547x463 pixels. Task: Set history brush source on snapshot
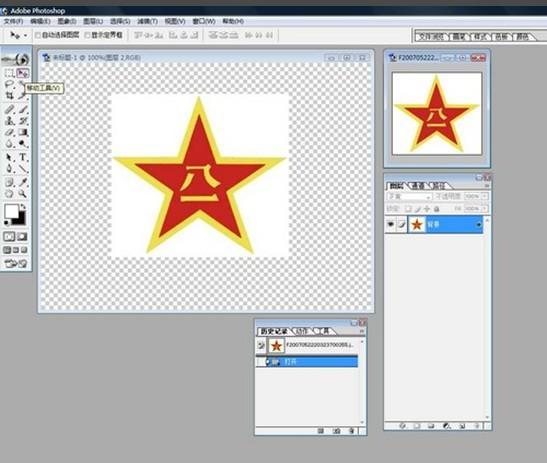(x=261, y=346)
